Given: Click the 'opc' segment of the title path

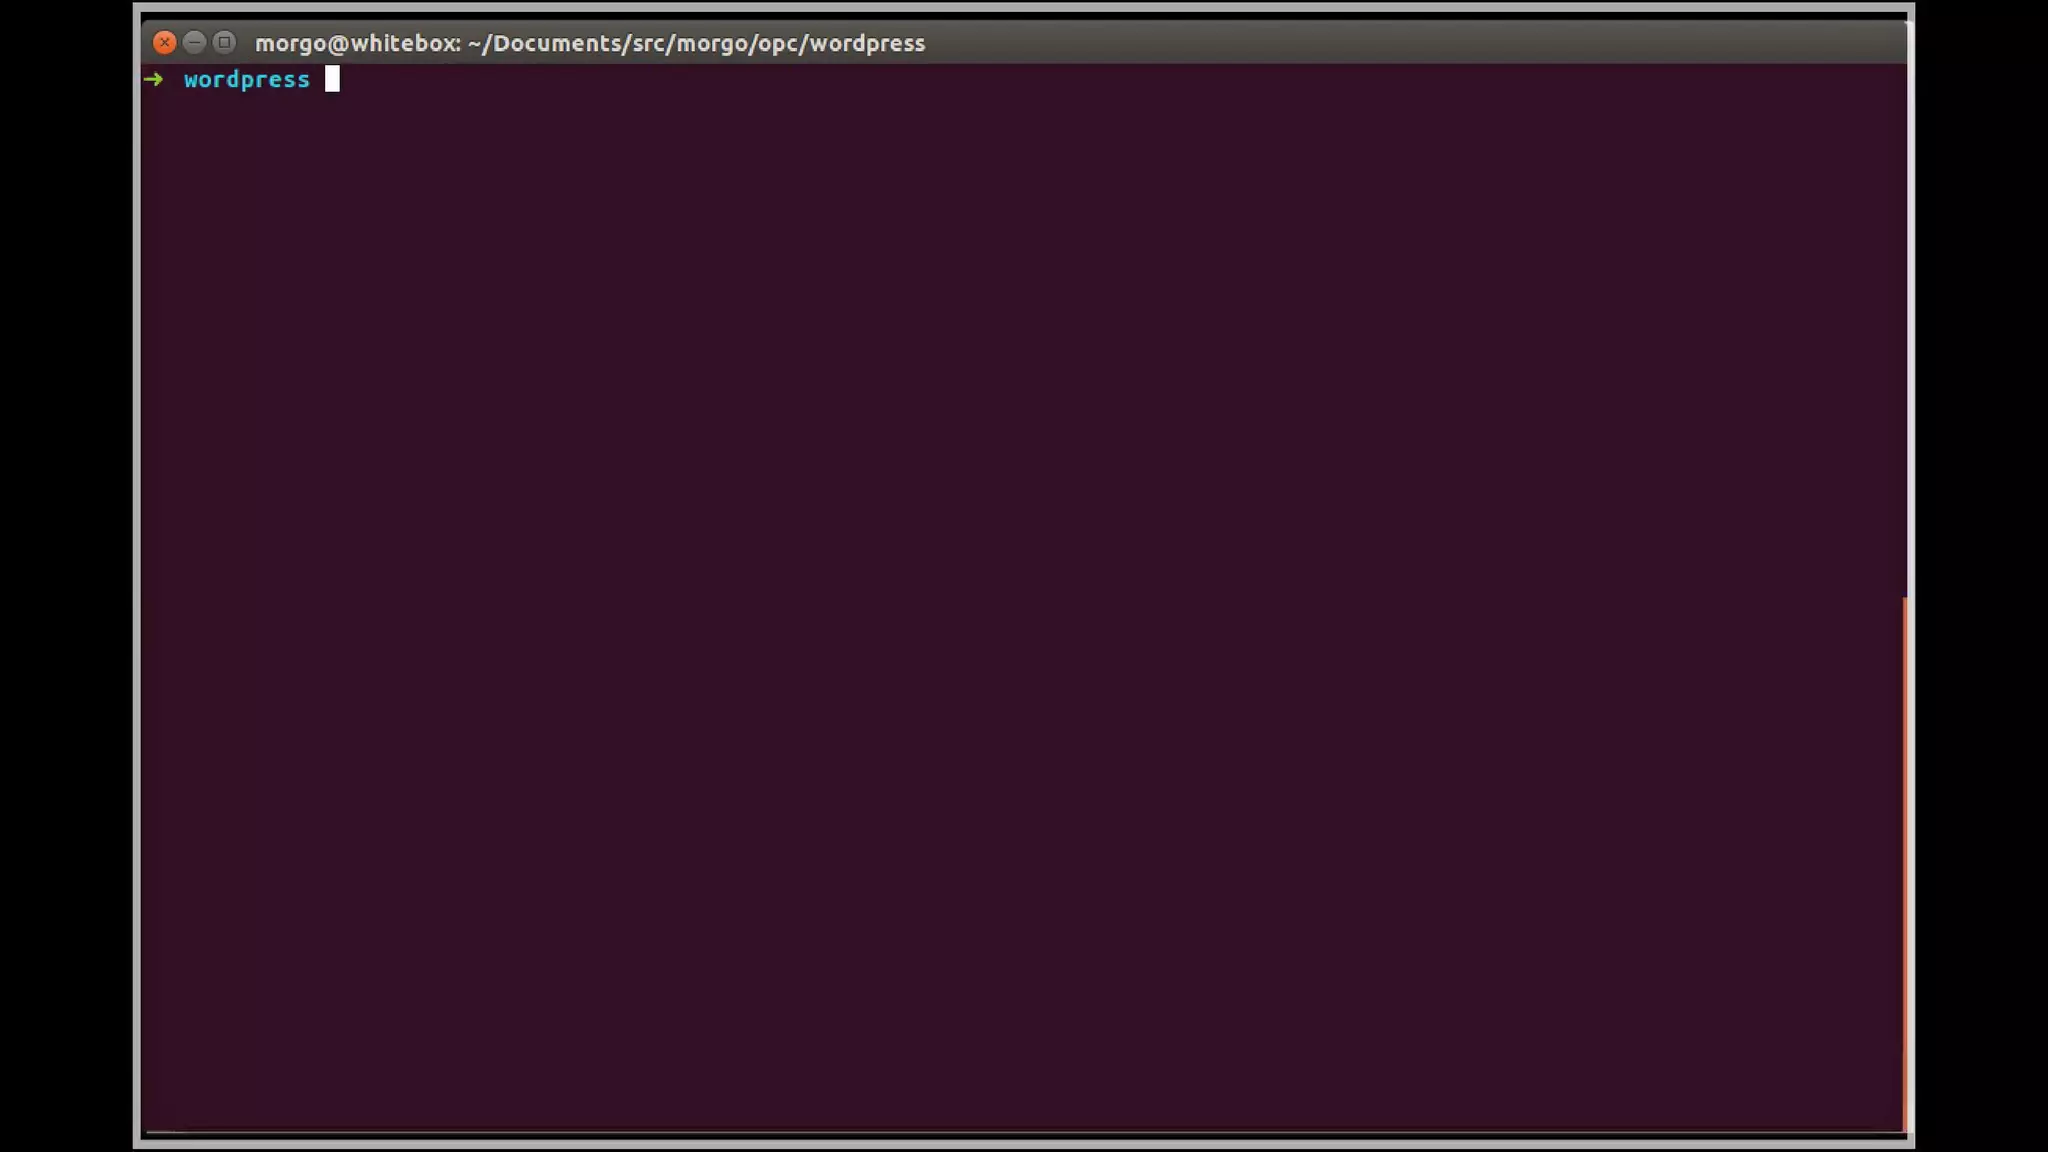Looking at the screenshot, I should pyautogui.click(x=779, y=43).
